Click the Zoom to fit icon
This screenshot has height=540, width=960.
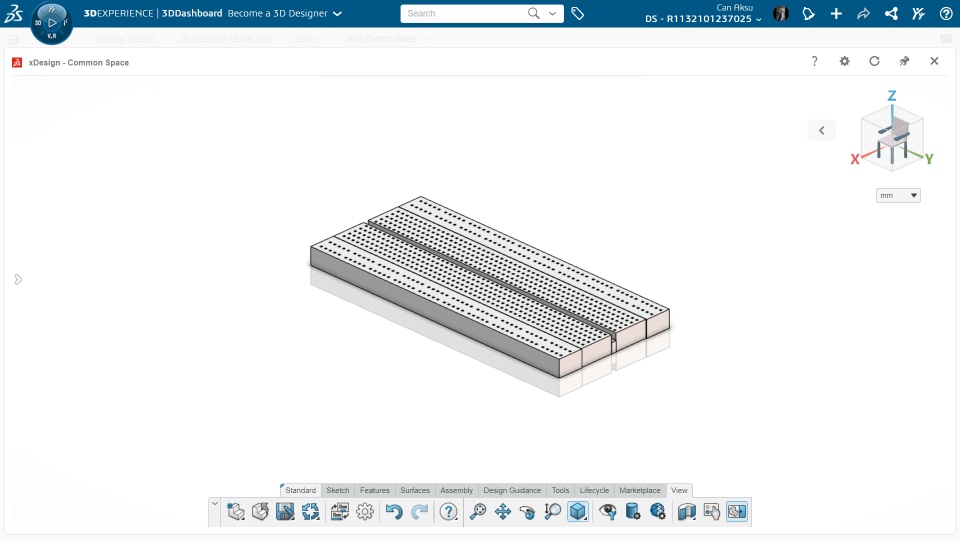(x=478, y=511)
